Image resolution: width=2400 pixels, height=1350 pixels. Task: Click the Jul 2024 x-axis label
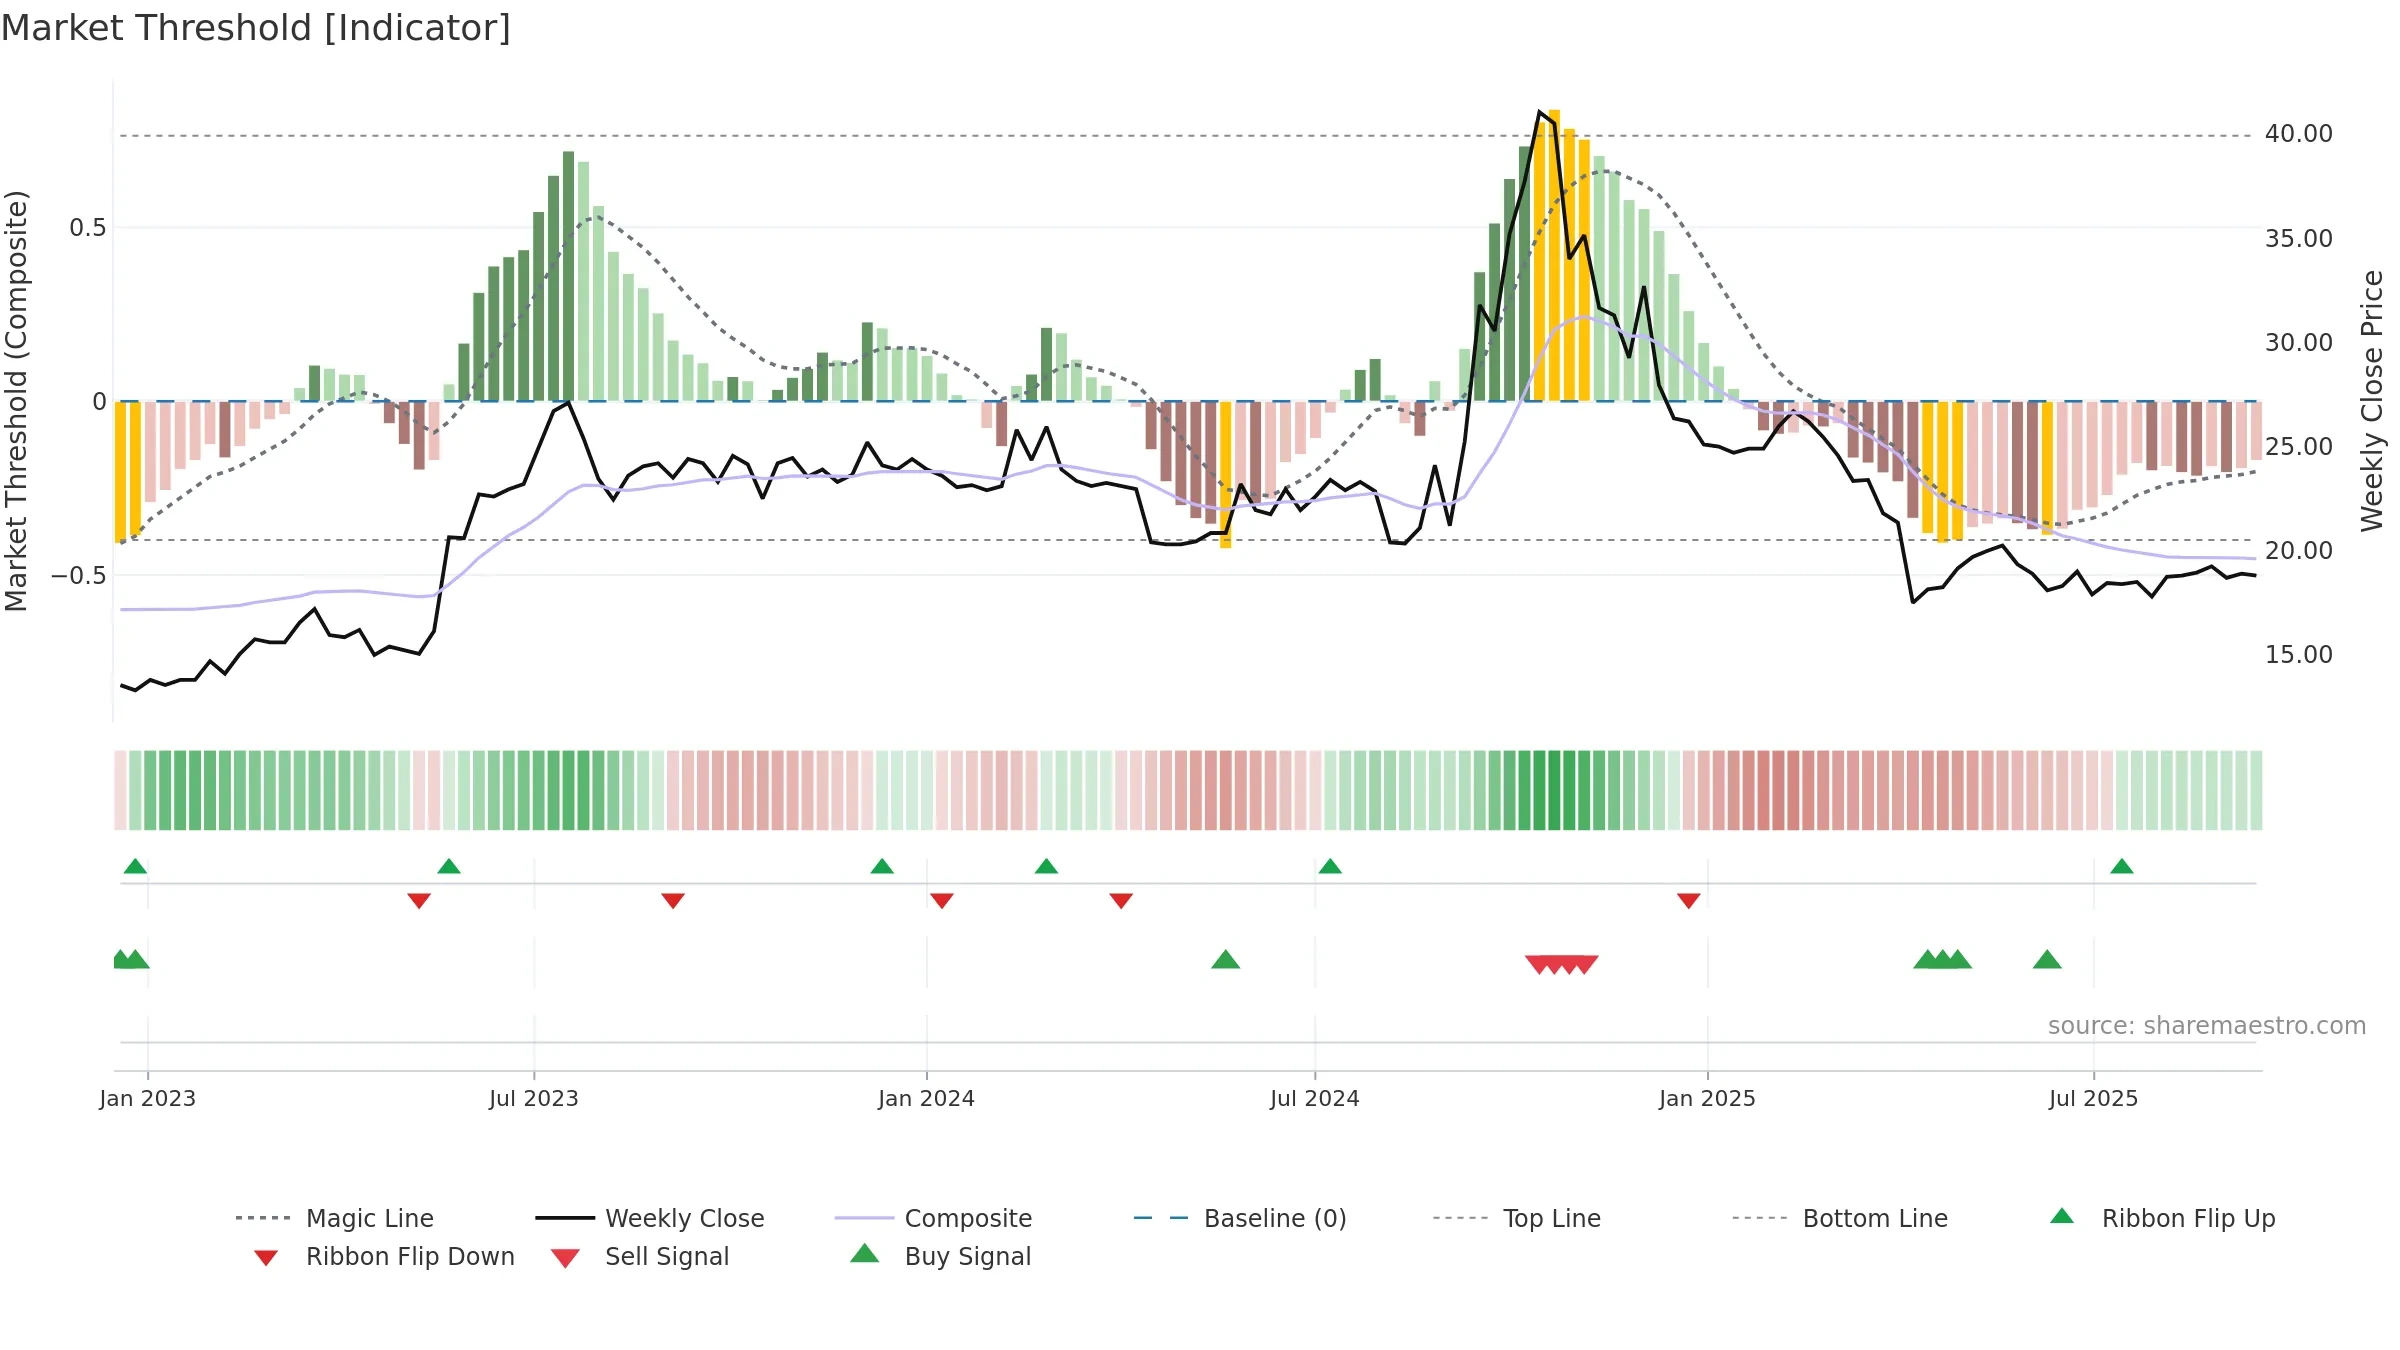1315,1098
